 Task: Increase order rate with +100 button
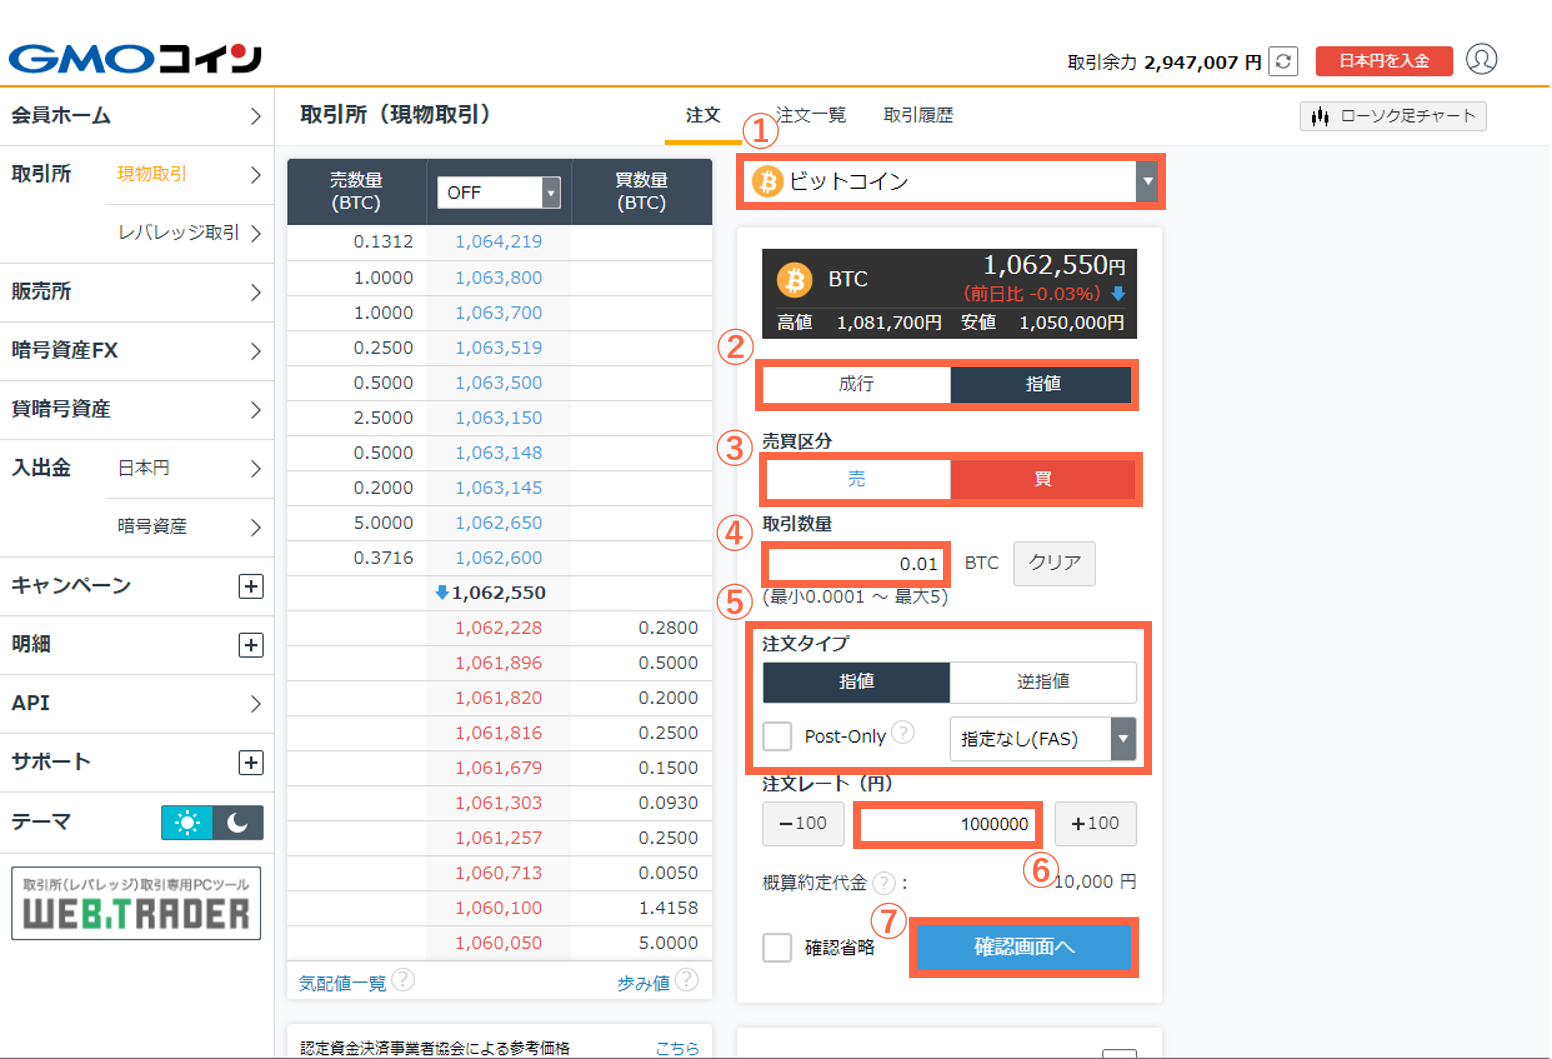tap(1095, 824)
